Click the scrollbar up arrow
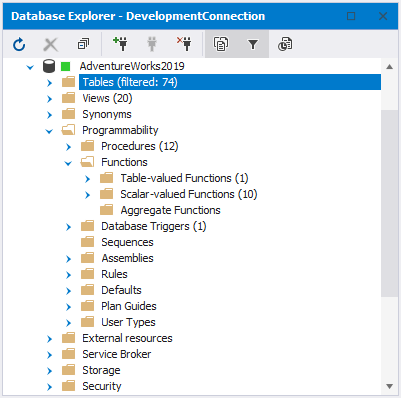401x398 pixels. [389, 66]
